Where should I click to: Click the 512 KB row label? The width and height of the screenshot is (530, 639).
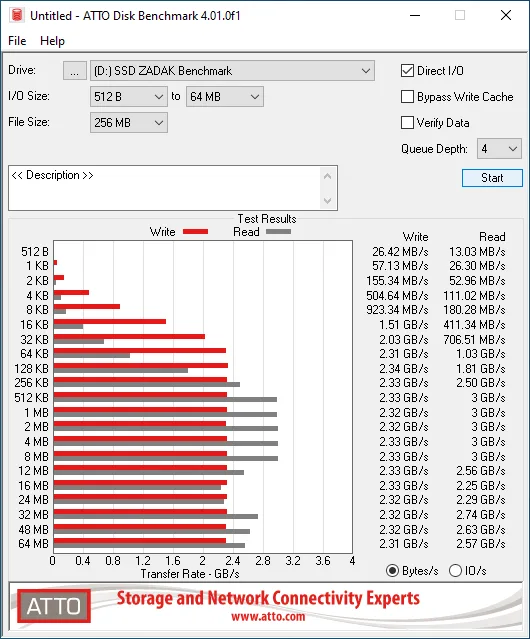click(x=31, y=398)
